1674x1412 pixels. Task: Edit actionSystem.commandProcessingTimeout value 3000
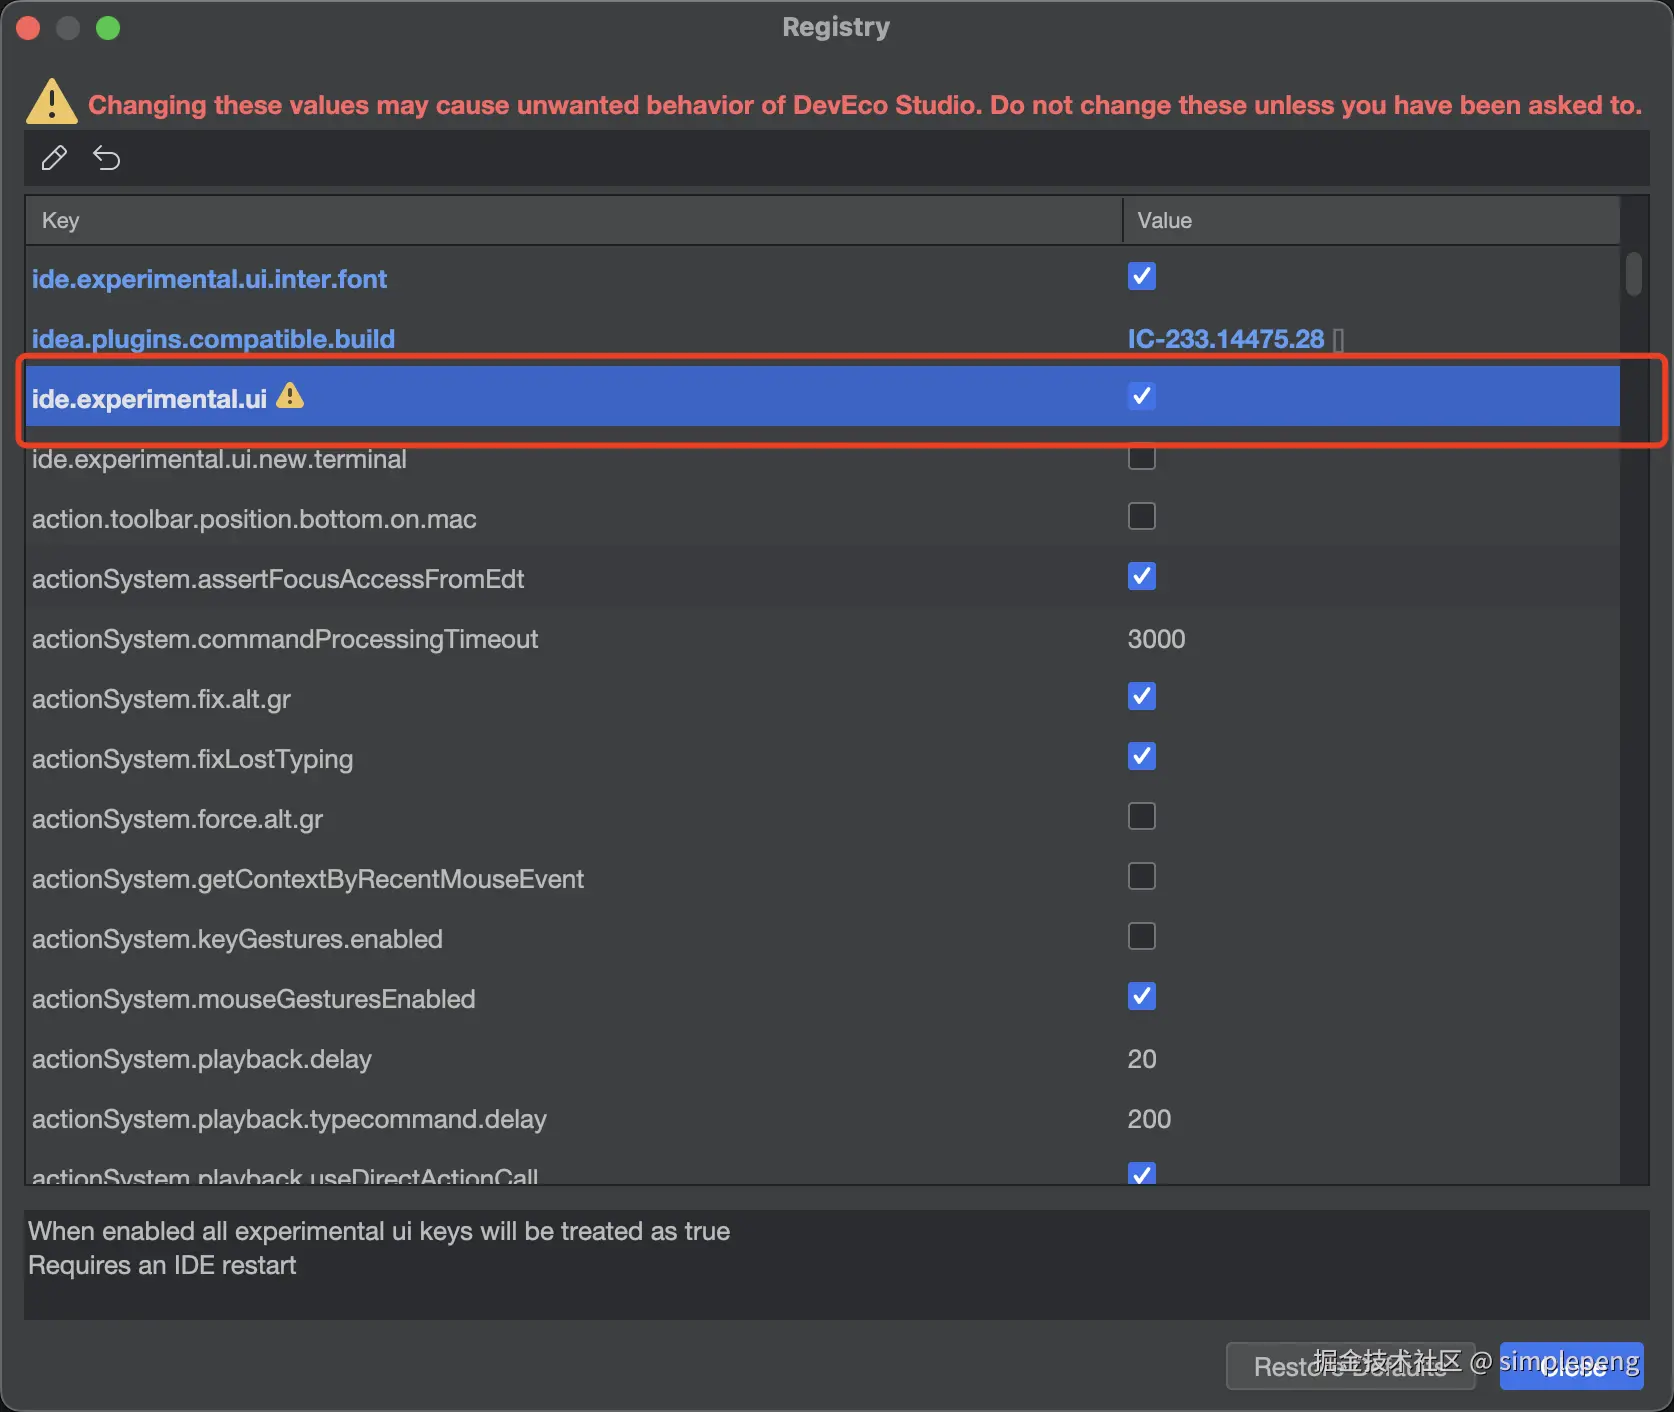click(x=1156, y=639)
